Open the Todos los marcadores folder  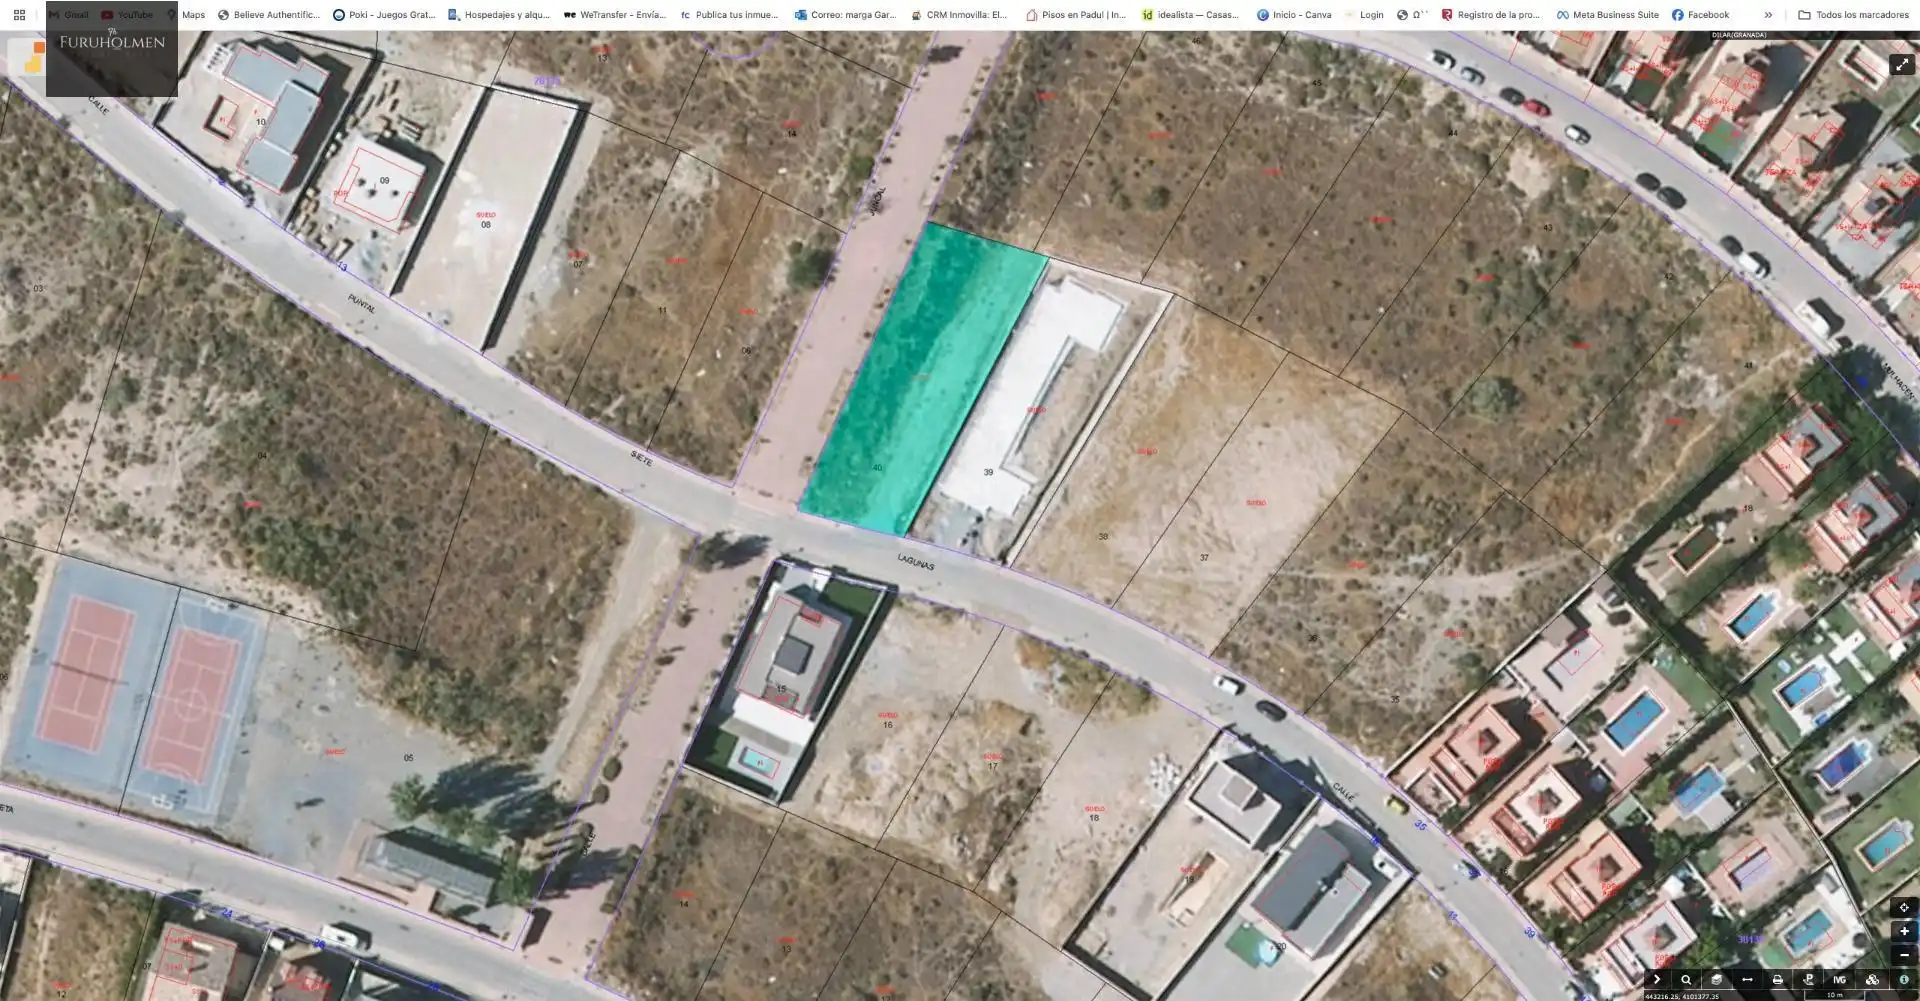[1853, 15]
